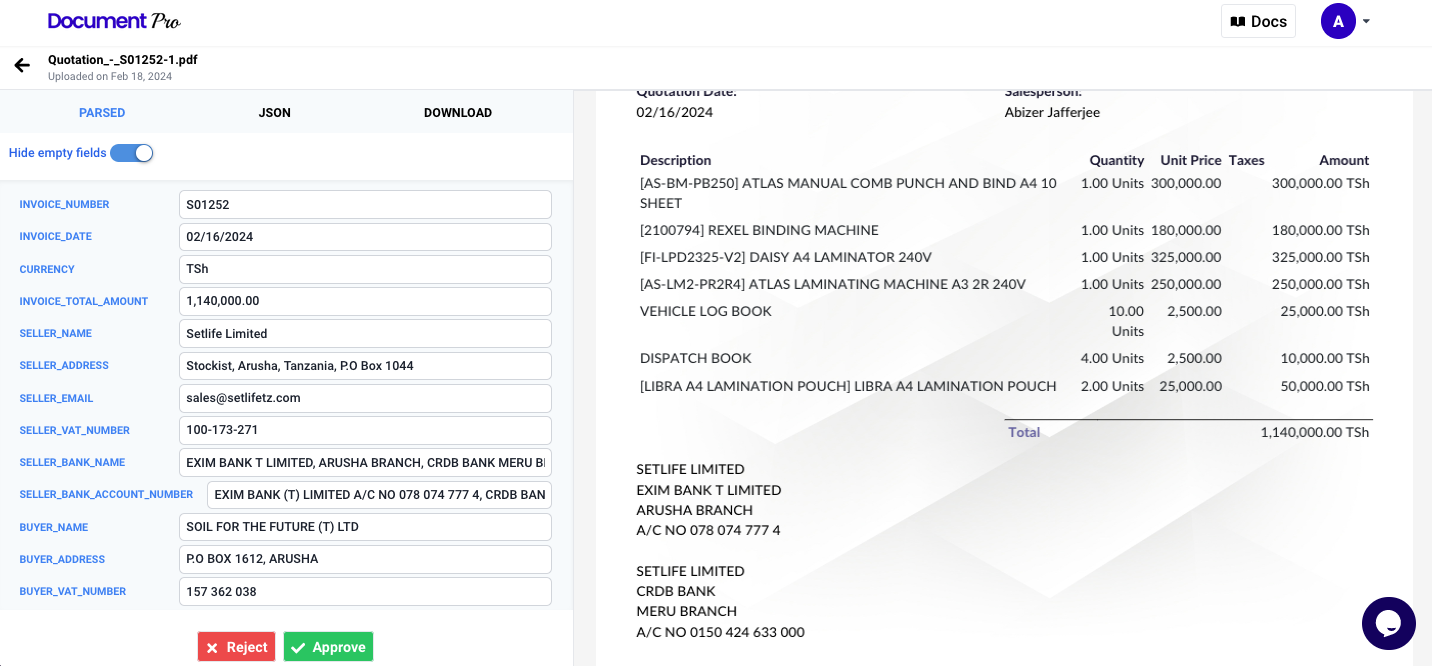Click the back arrow to return to documents
This screenshot has width=1432, height=666.
(22, 65)
